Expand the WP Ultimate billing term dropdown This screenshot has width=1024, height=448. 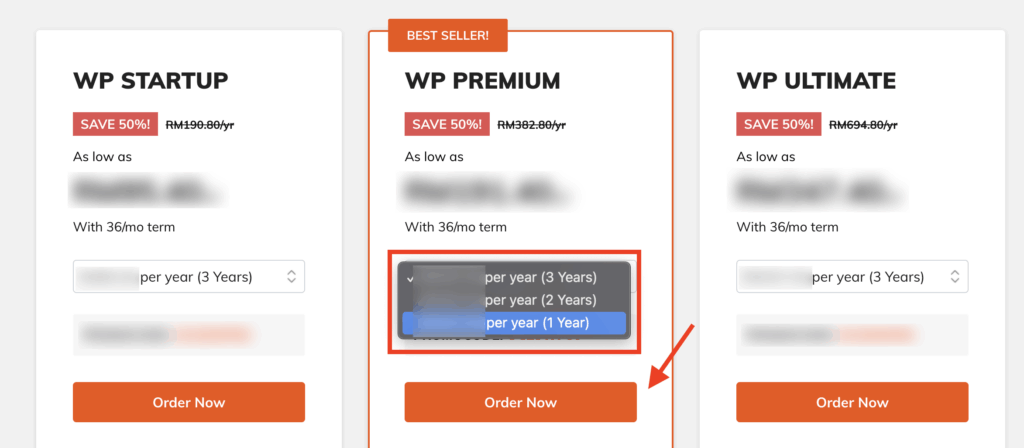(x=852, y=277)
